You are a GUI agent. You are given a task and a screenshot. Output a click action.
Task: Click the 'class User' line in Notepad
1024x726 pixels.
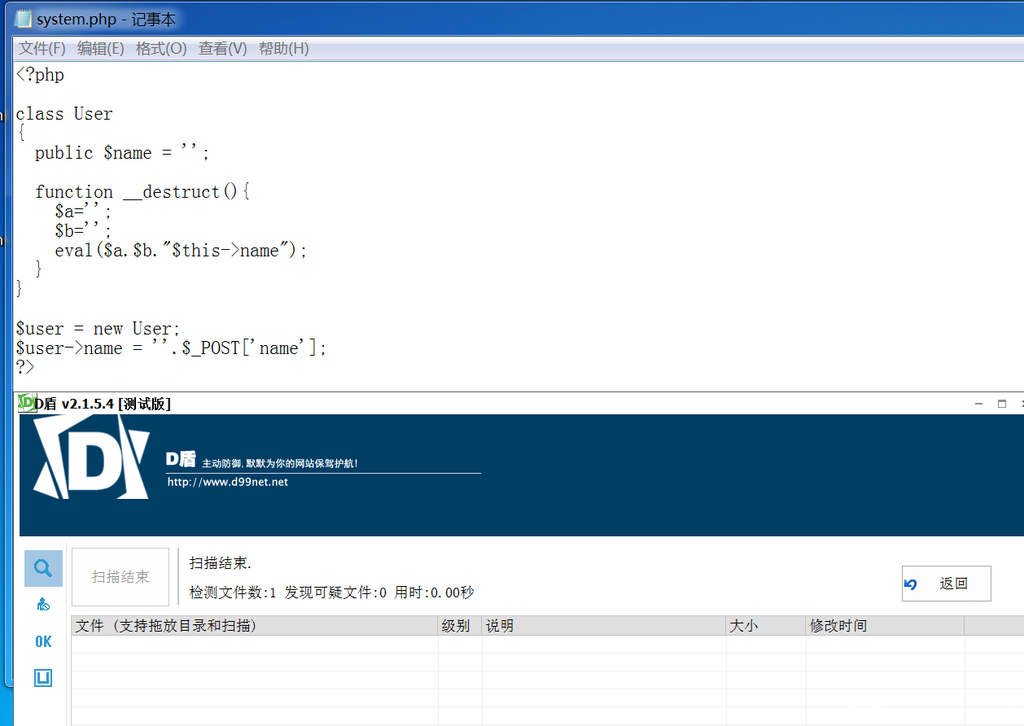64,114
